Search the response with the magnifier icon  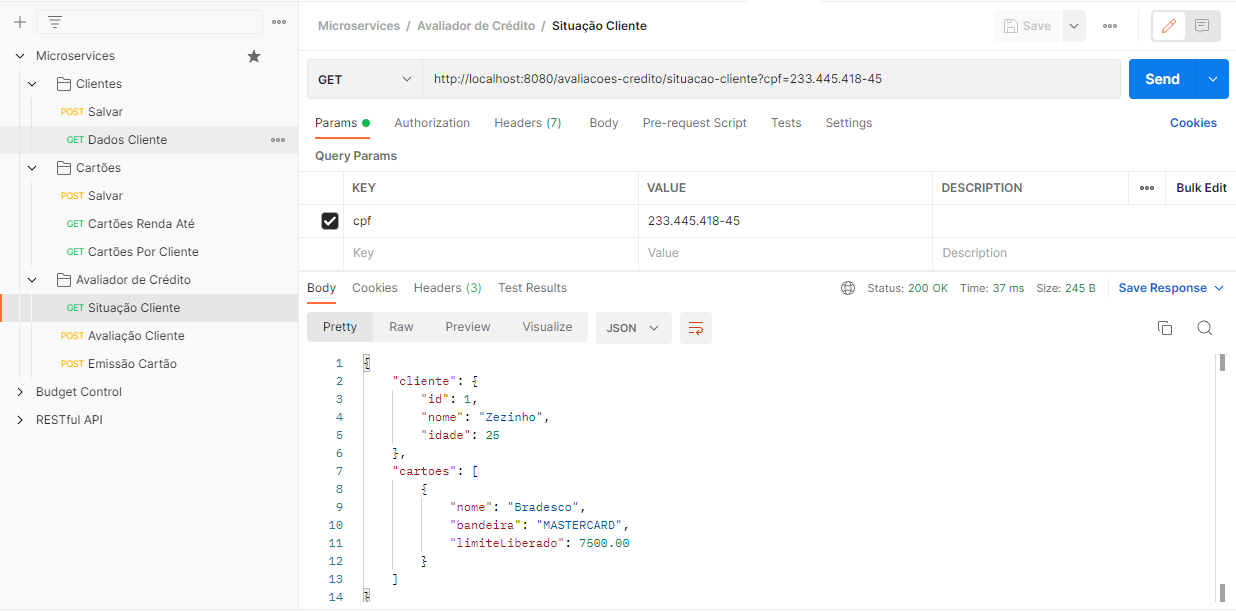pos(1204,327)
